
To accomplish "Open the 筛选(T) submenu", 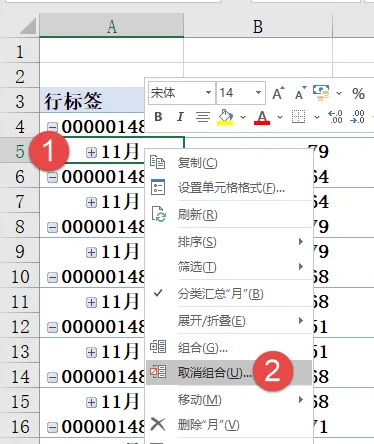I will [x=229, y=267].
